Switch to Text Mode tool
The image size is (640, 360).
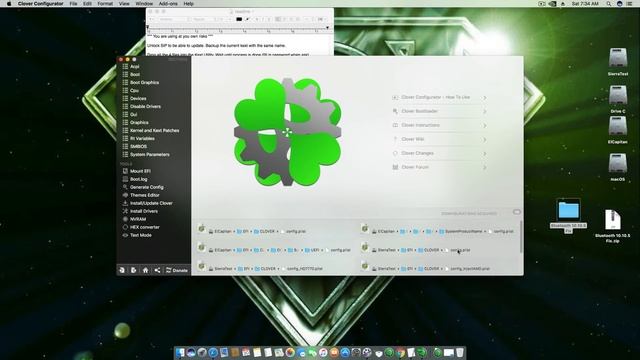pyautogui.click(x=140, y=235)
